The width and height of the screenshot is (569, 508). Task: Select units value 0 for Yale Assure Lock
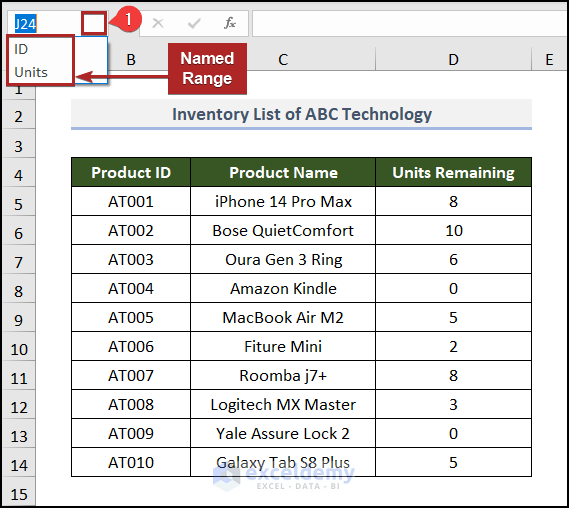click(453, 434)
